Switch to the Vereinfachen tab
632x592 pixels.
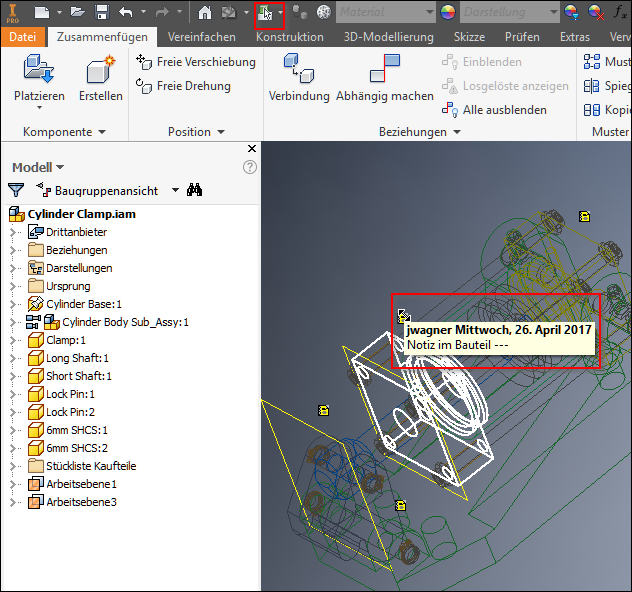point(202,37)
